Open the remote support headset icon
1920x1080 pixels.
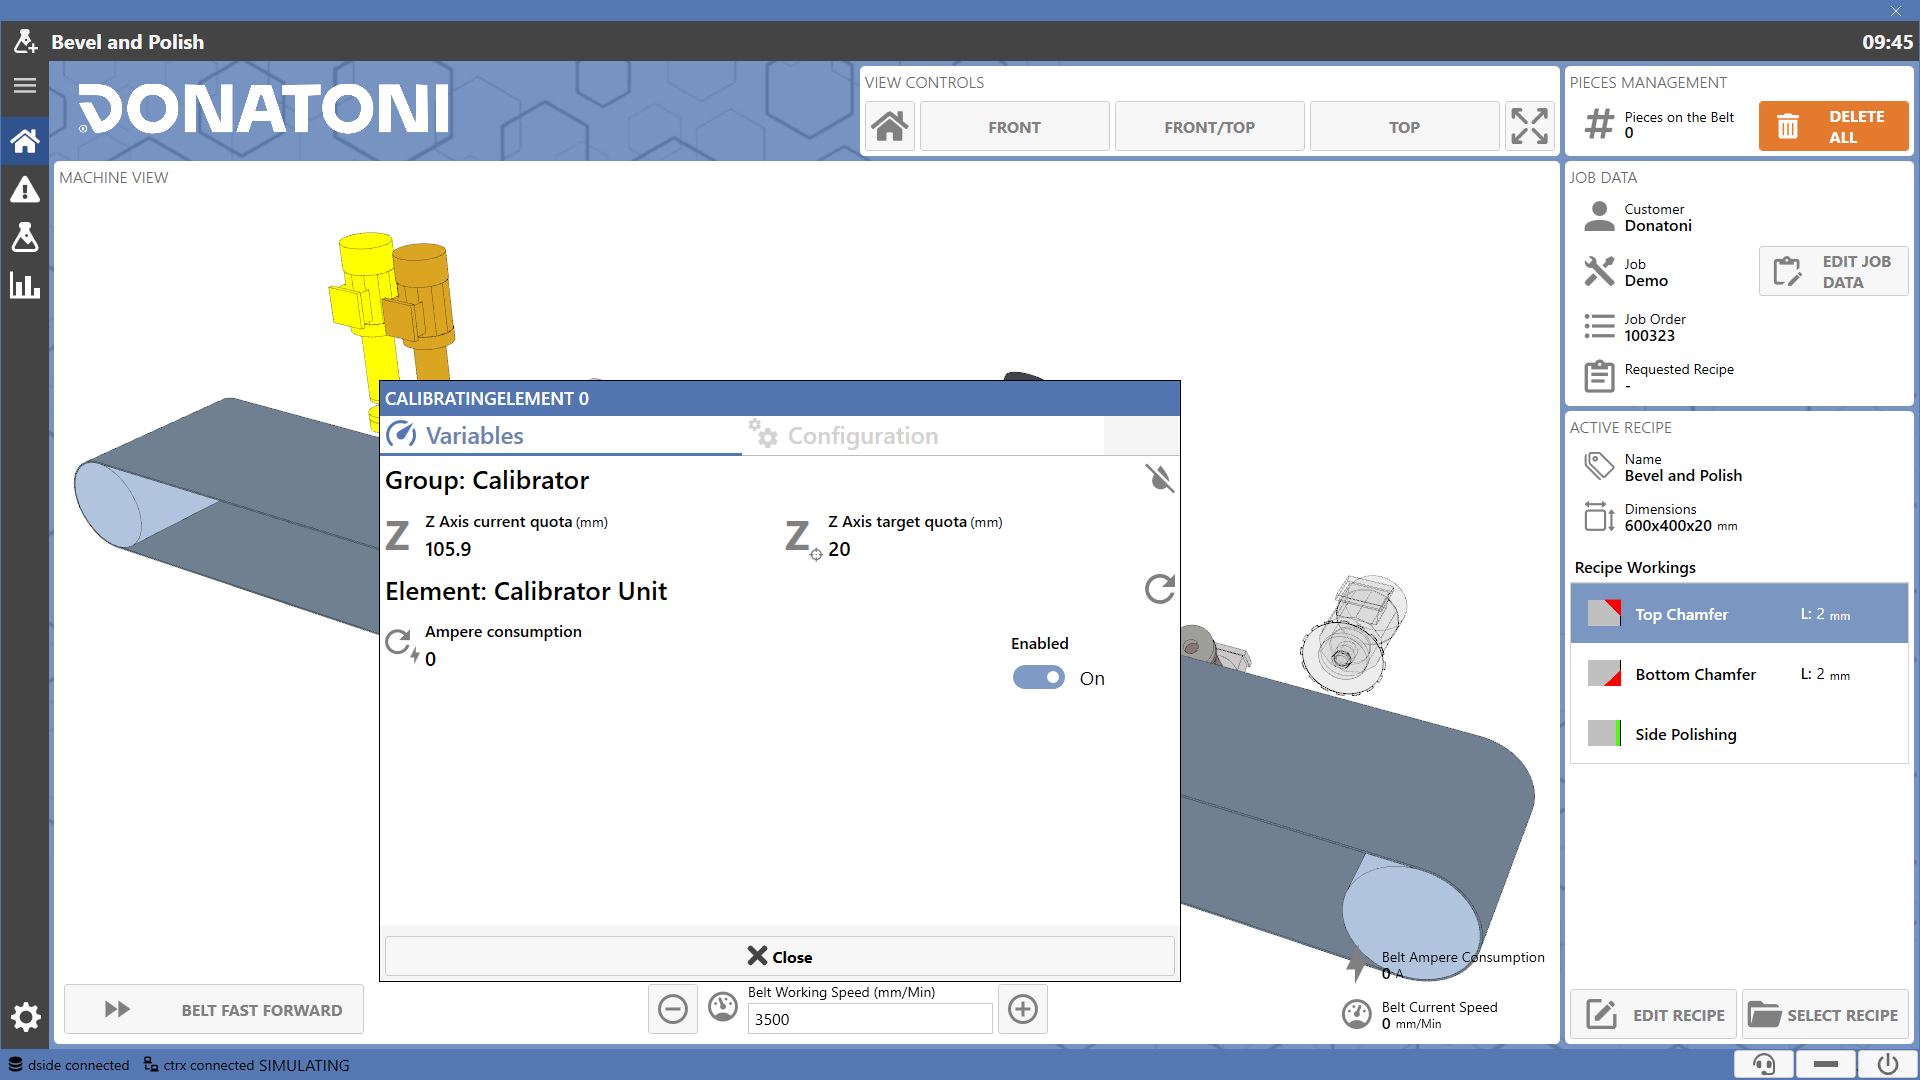(1764, 1064)
